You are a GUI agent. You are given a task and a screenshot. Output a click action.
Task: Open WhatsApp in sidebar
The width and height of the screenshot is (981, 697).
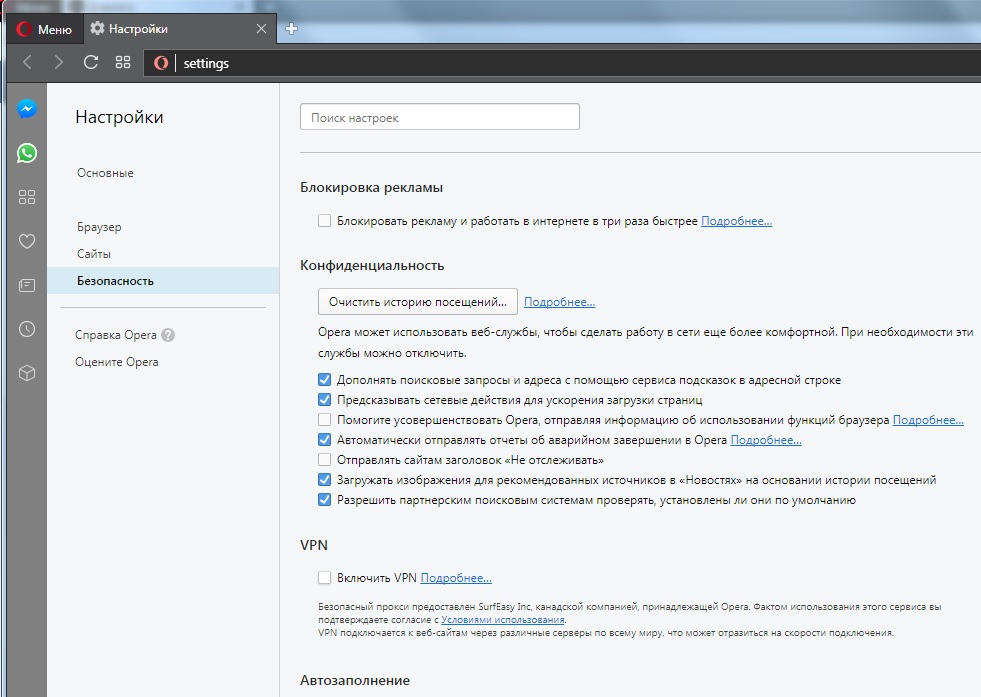(x=27, y=153)
